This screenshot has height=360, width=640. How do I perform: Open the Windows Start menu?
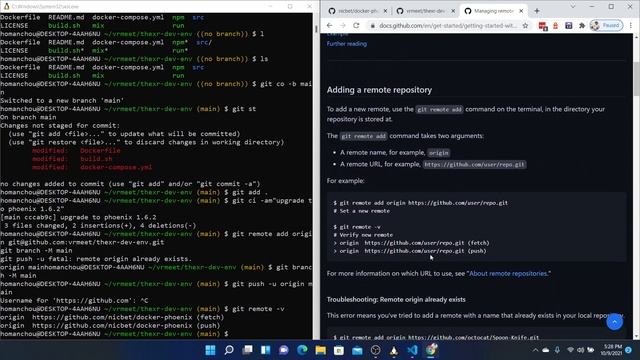[x=211, y=350]
